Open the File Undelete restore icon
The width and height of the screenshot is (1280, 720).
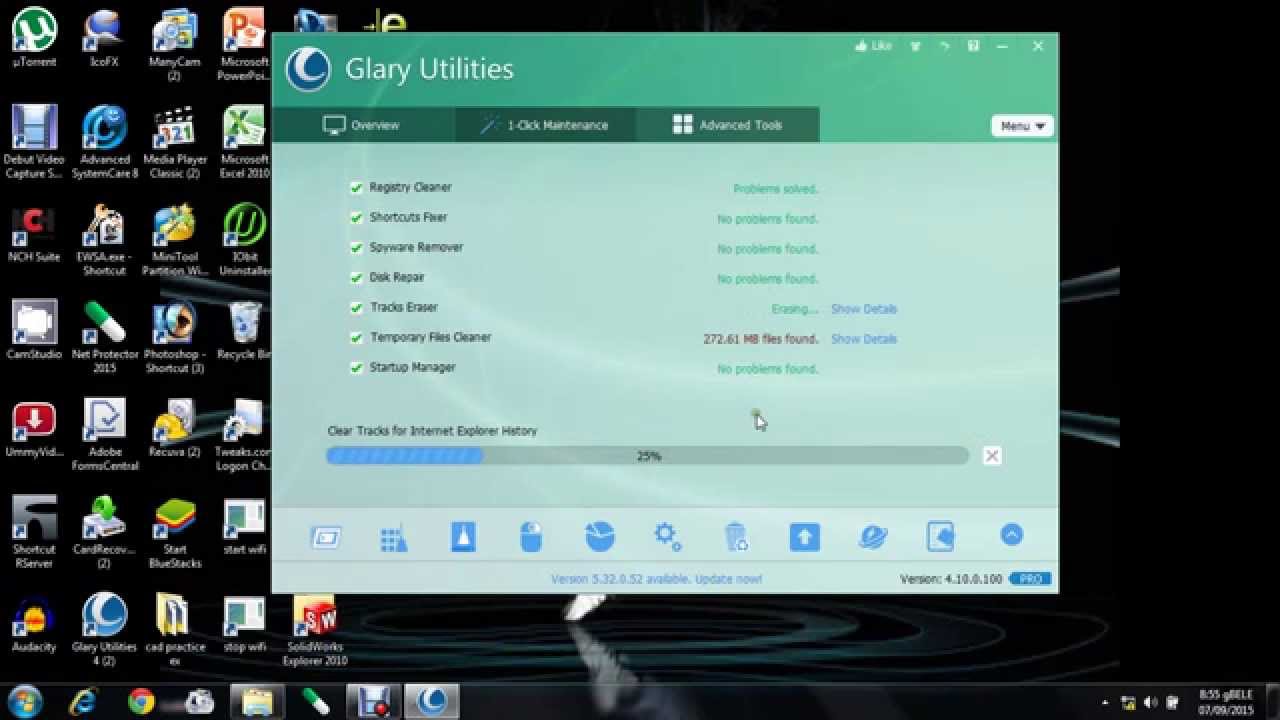pos(941,537)
